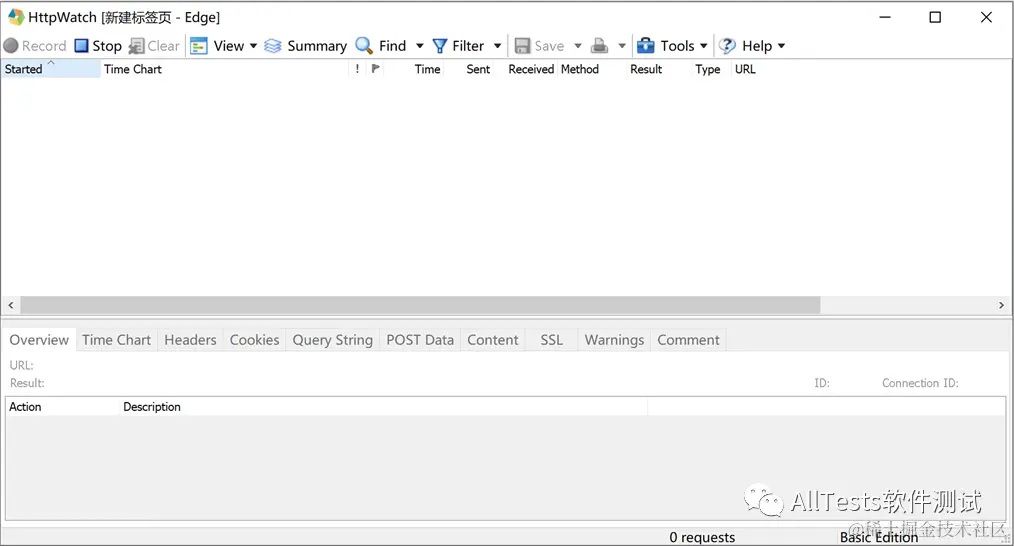Image resolution: width=1014 pixels, height=546 pixels.
Task: Open the SSL tab
Action: tap(551, 340)
